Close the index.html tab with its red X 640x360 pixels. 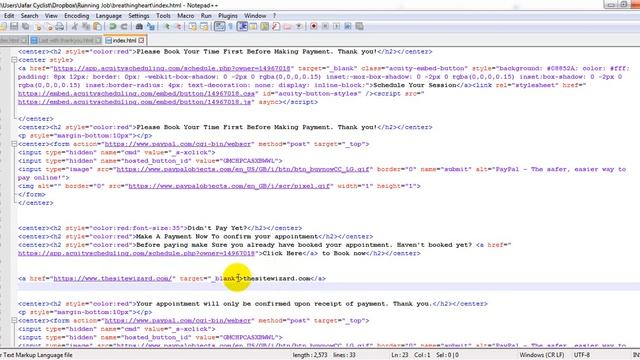click(141, 40)
